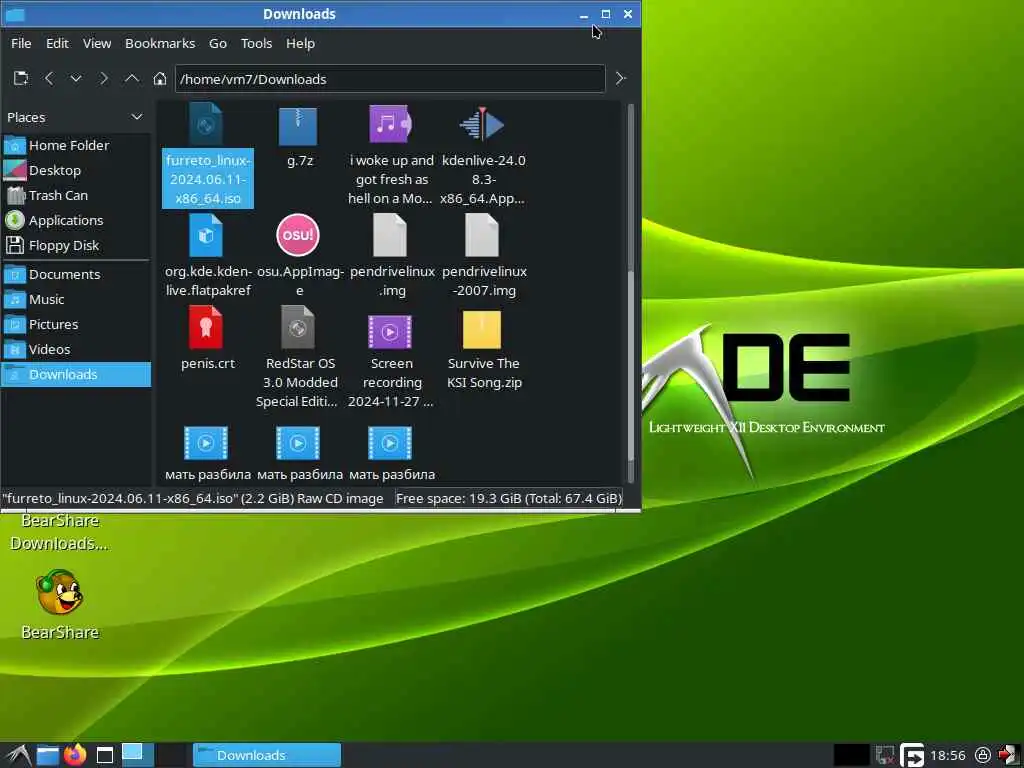Open the Help menu

pos(300,43)
